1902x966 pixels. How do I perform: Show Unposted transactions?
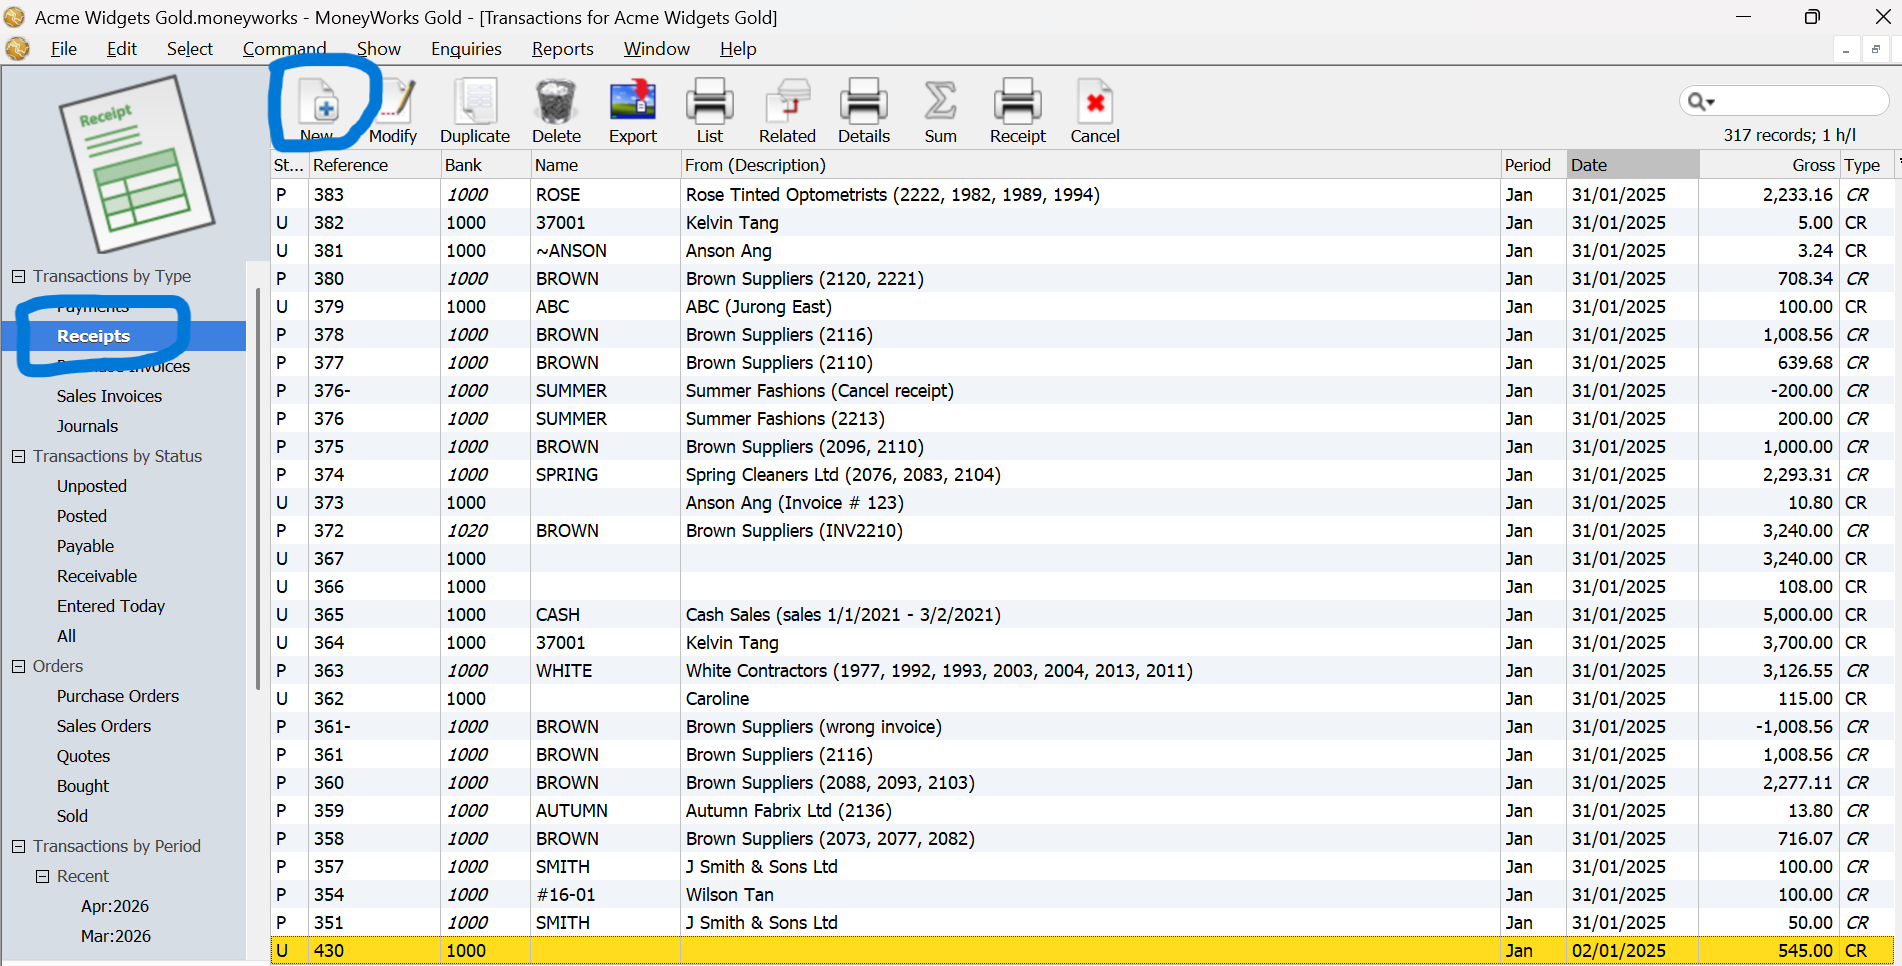(92, 486)
